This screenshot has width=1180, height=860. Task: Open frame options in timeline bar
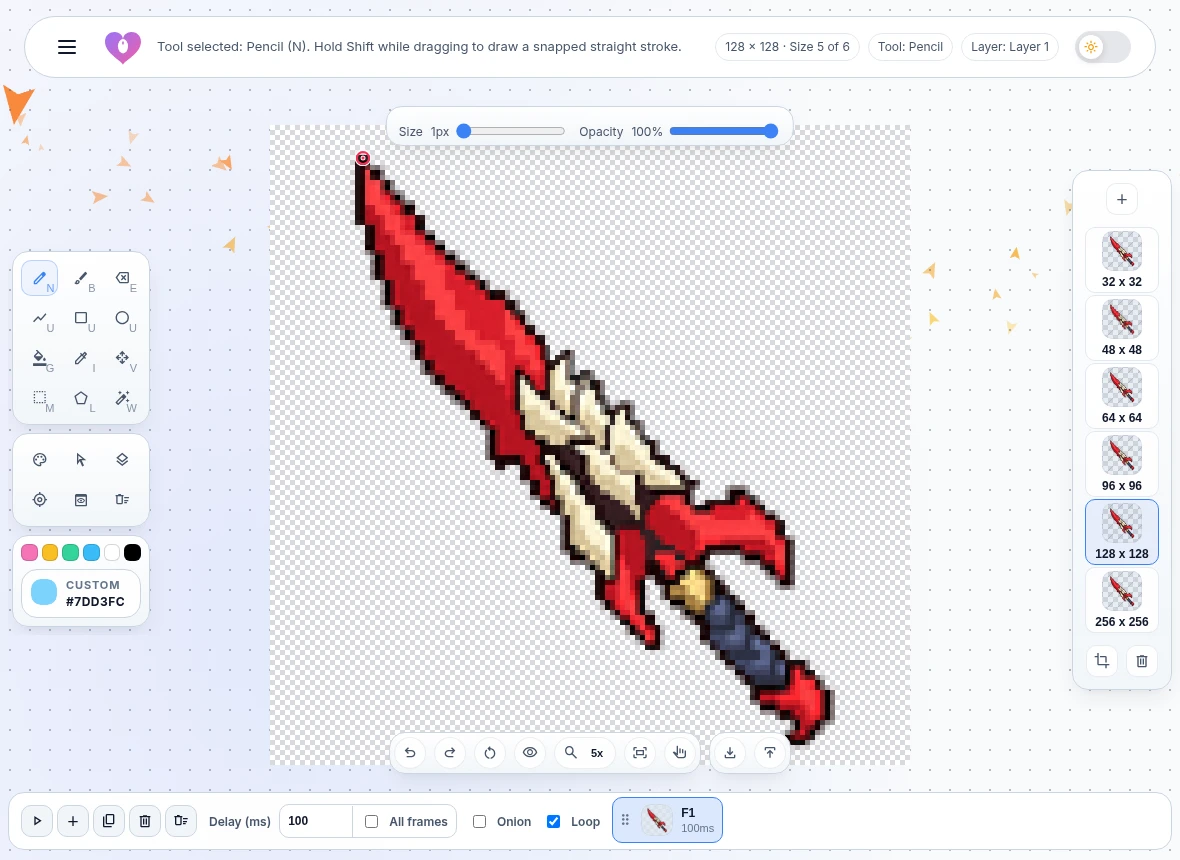[x=181, y=821]
